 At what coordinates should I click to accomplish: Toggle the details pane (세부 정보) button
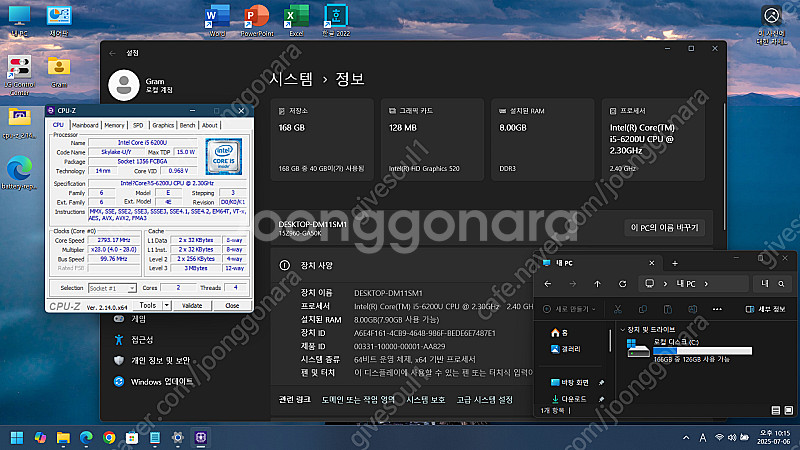(x=765, y=309)
